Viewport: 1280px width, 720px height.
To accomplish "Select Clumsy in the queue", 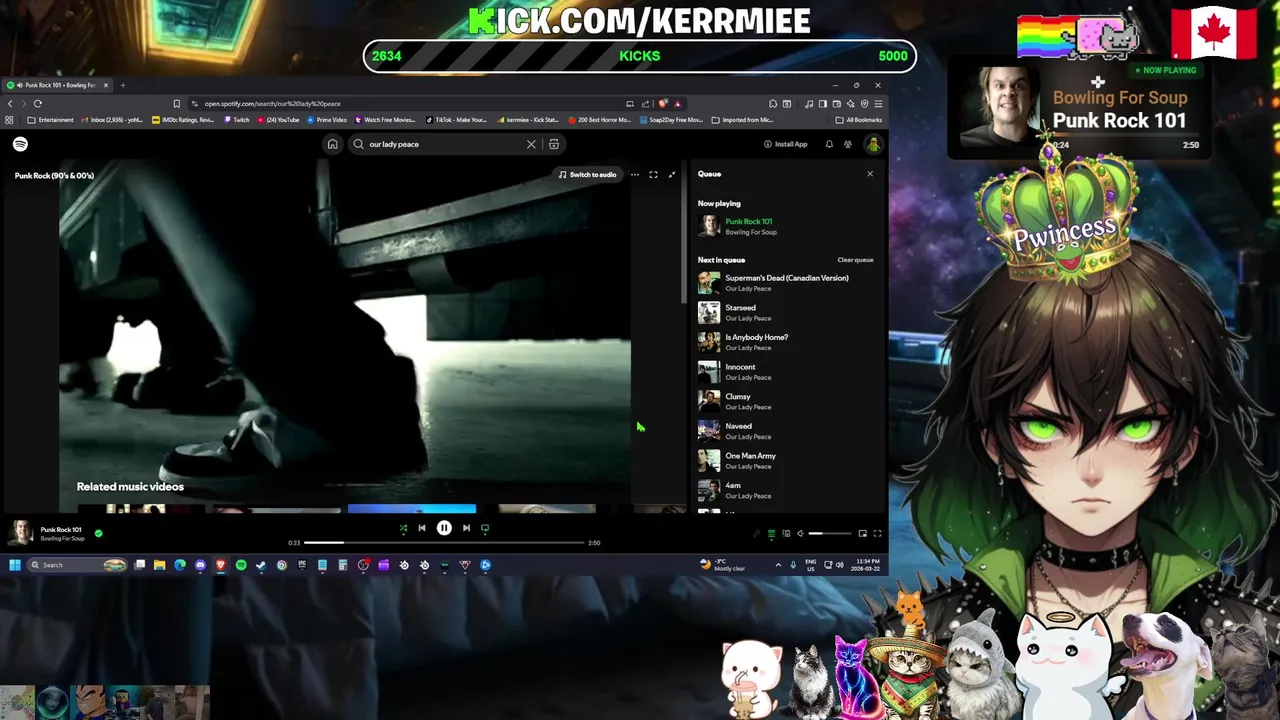I will click(786, 402).
